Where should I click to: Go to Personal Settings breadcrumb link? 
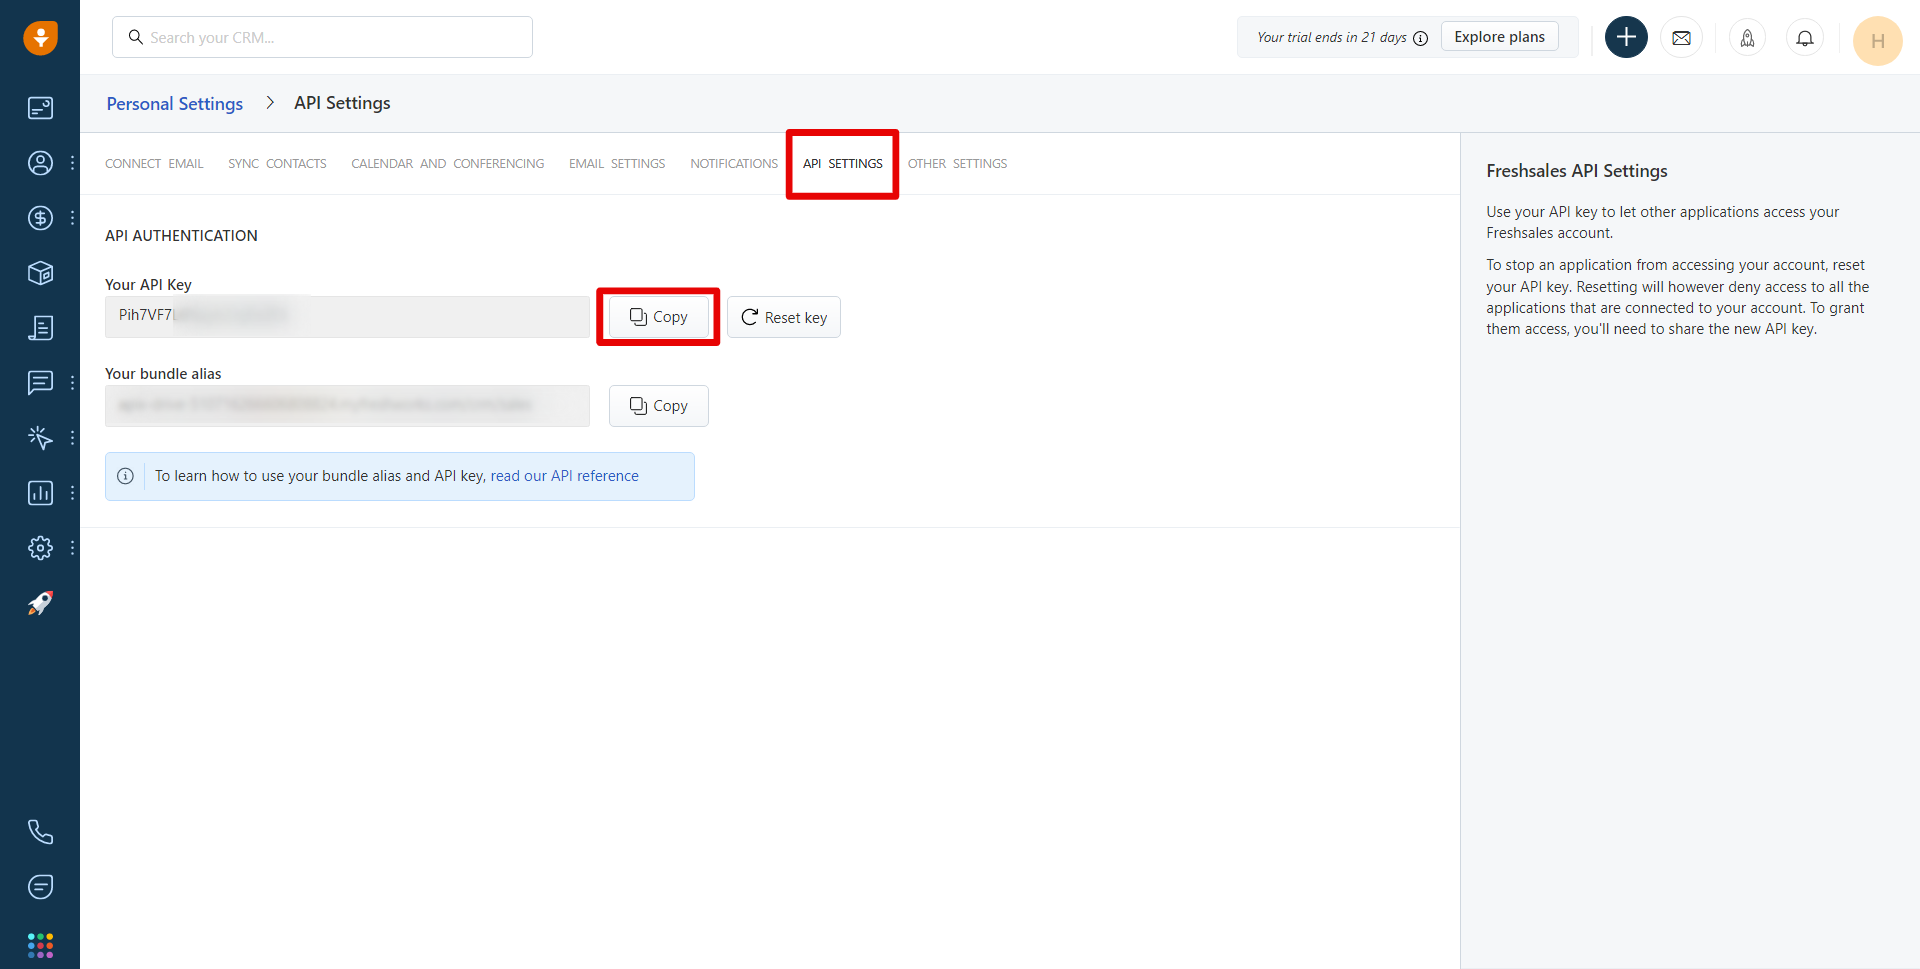(175, 104)
